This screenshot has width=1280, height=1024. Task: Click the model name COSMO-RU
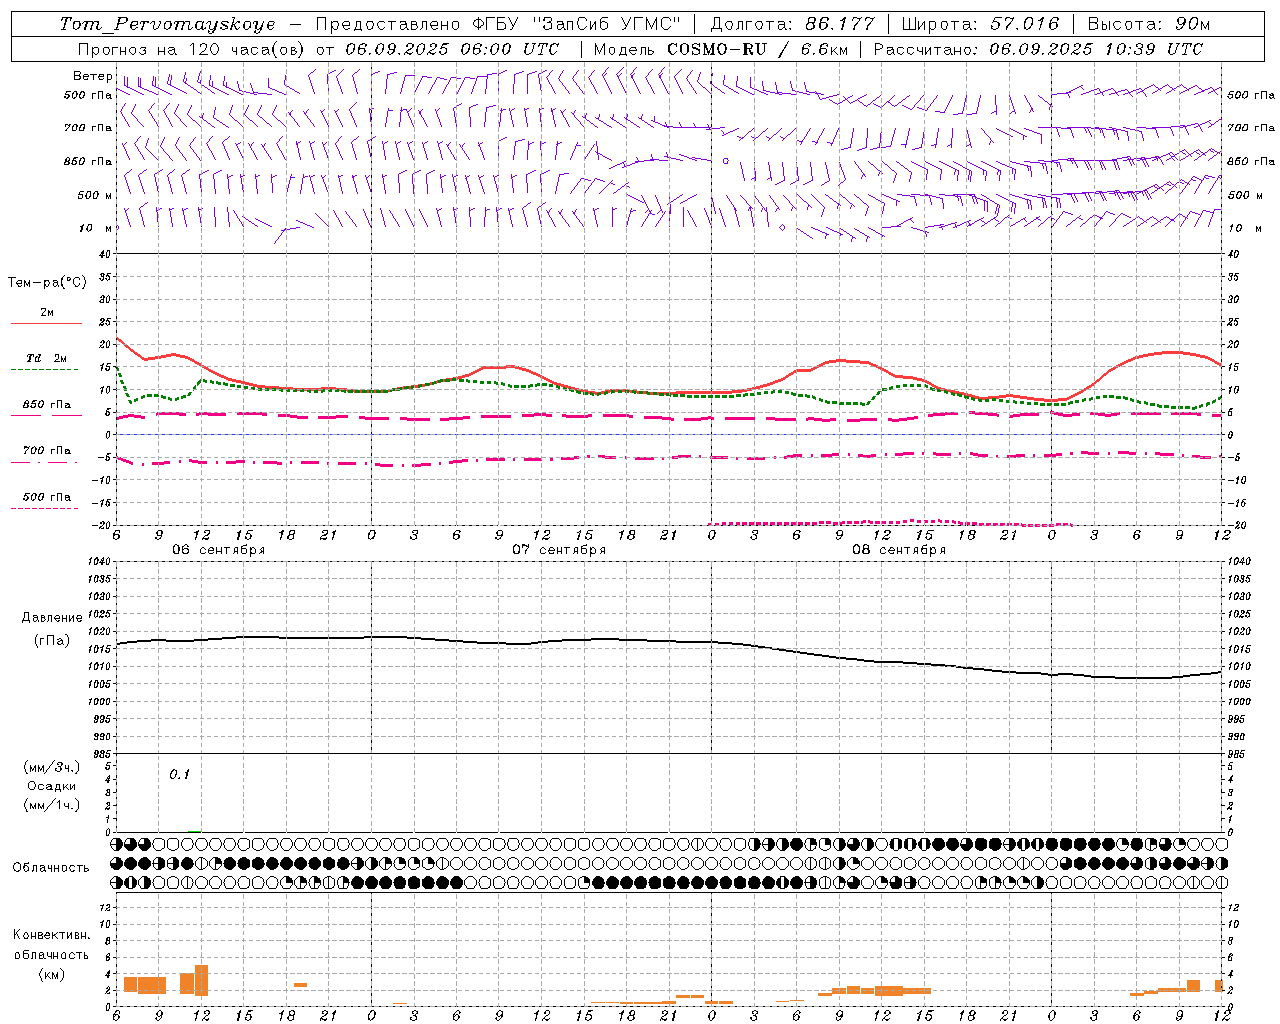point(716,49)
